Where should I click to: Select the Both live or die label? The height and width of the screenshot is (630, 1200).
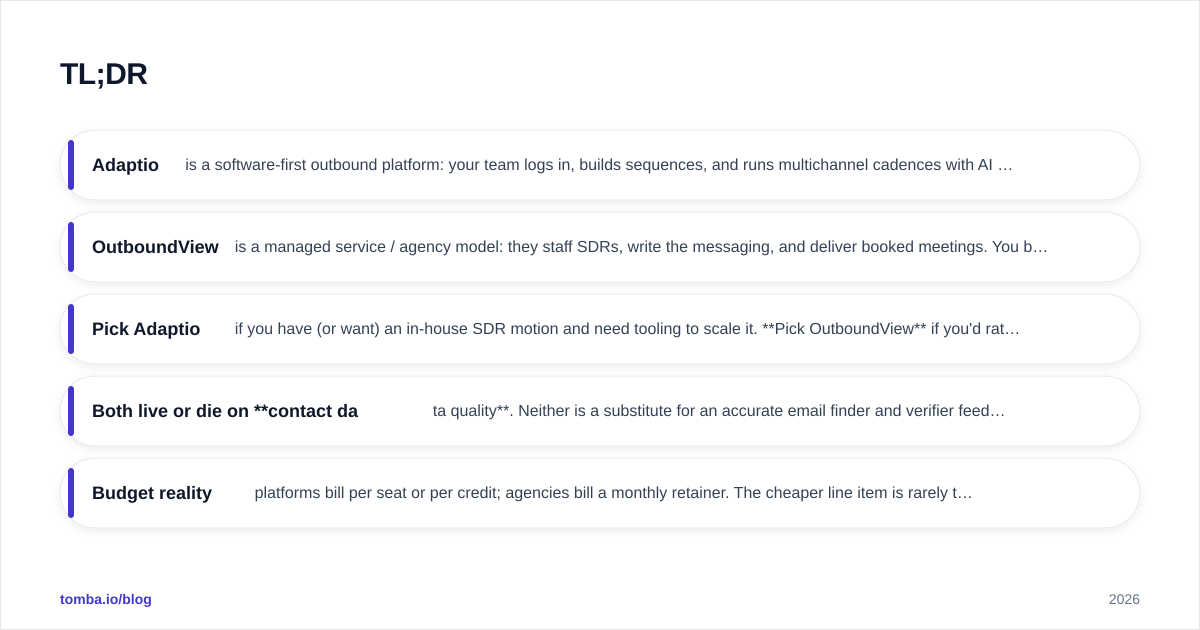[x=225, y=411]
